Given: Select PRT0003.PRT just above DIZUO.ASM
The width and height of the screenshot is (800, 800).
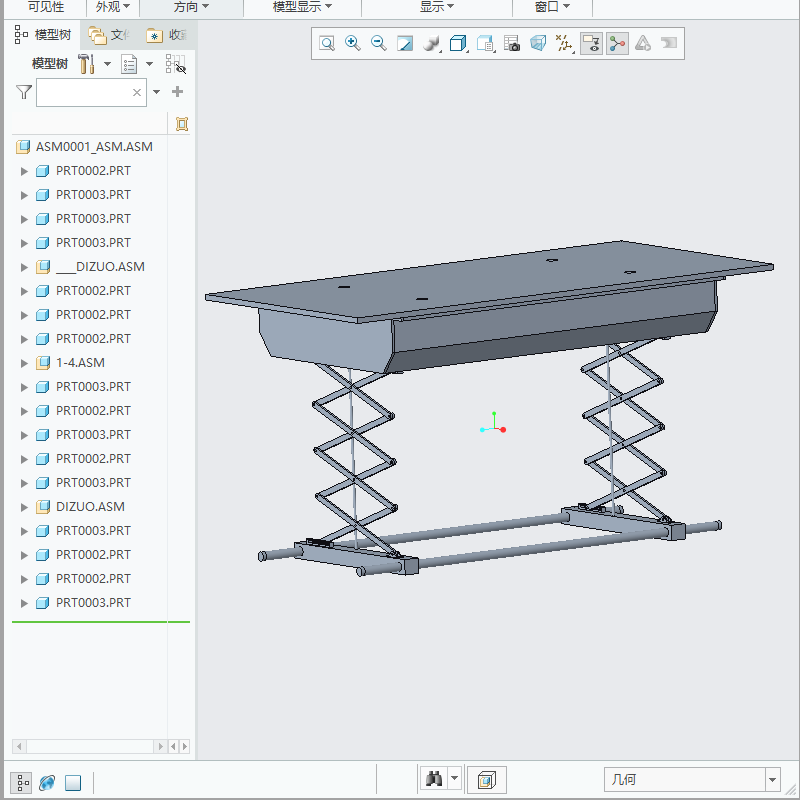Looking at the screenshot, I should tap(93, 483).
